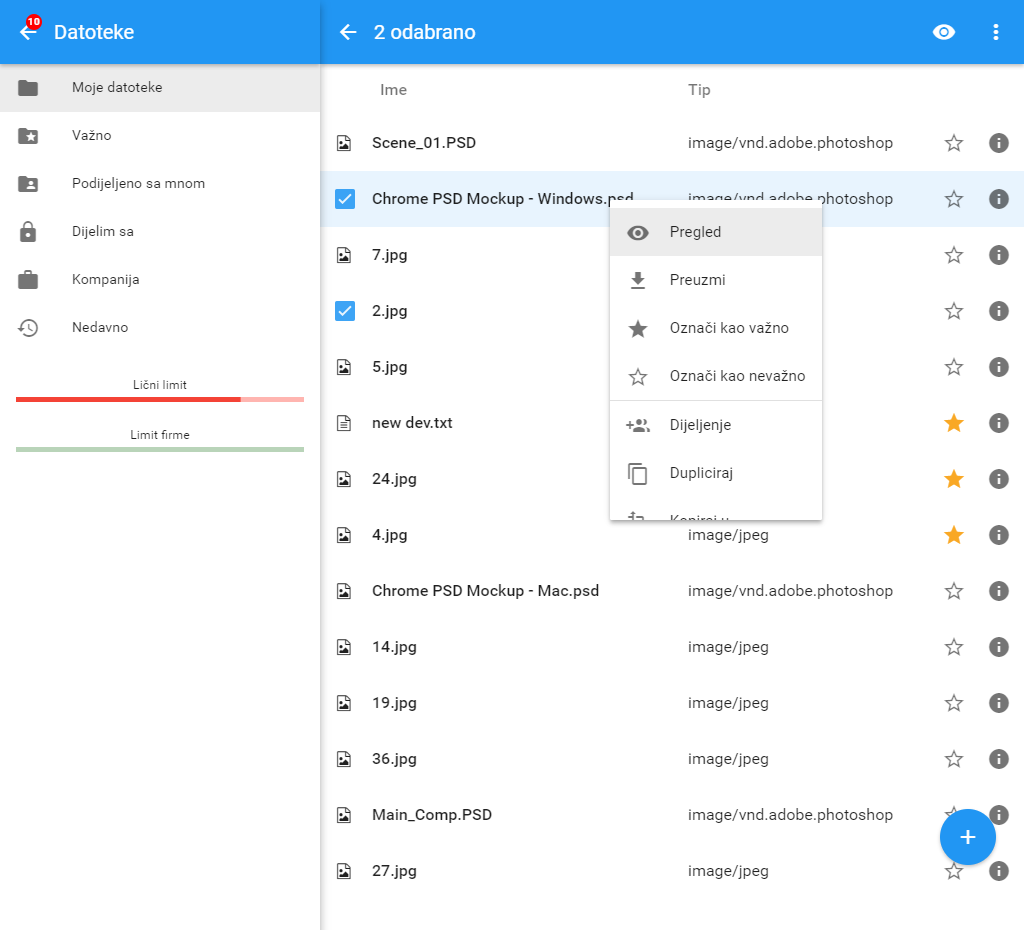Unstar the 24.jpg file
The height and width of the screenshot is (930, 1024).
click(953, 479)
